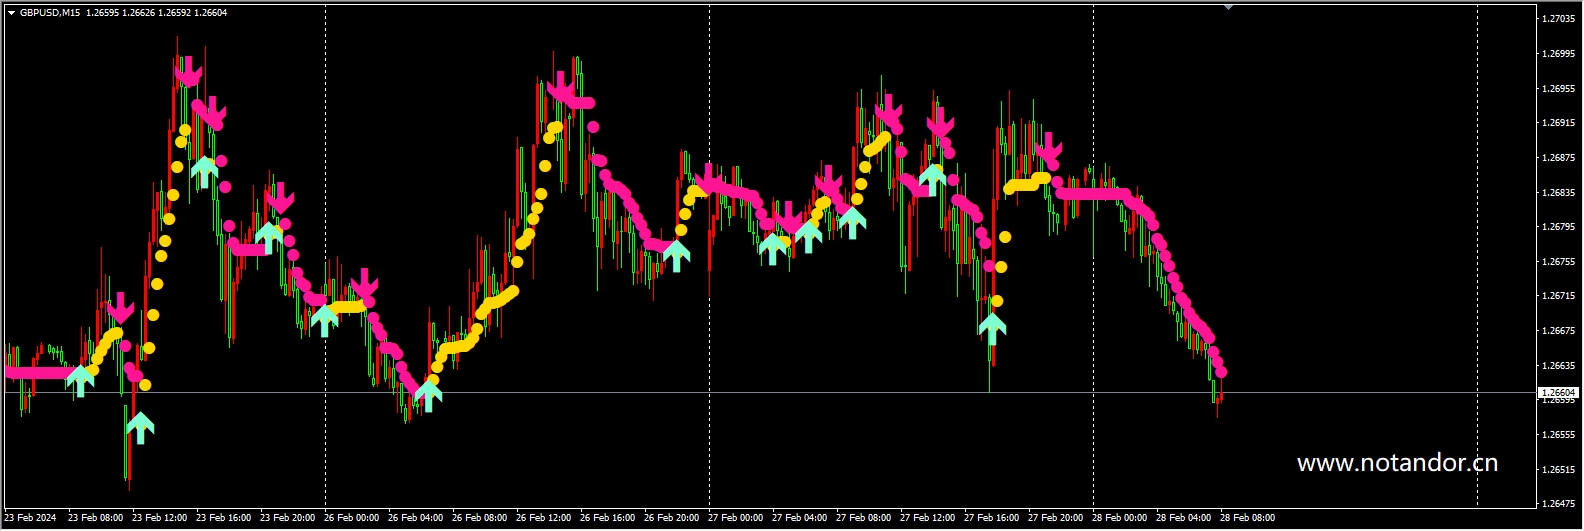1584x531 pixels.
Task: Open the www.notandor.cn watermark link
Action: pos(1397,463)
